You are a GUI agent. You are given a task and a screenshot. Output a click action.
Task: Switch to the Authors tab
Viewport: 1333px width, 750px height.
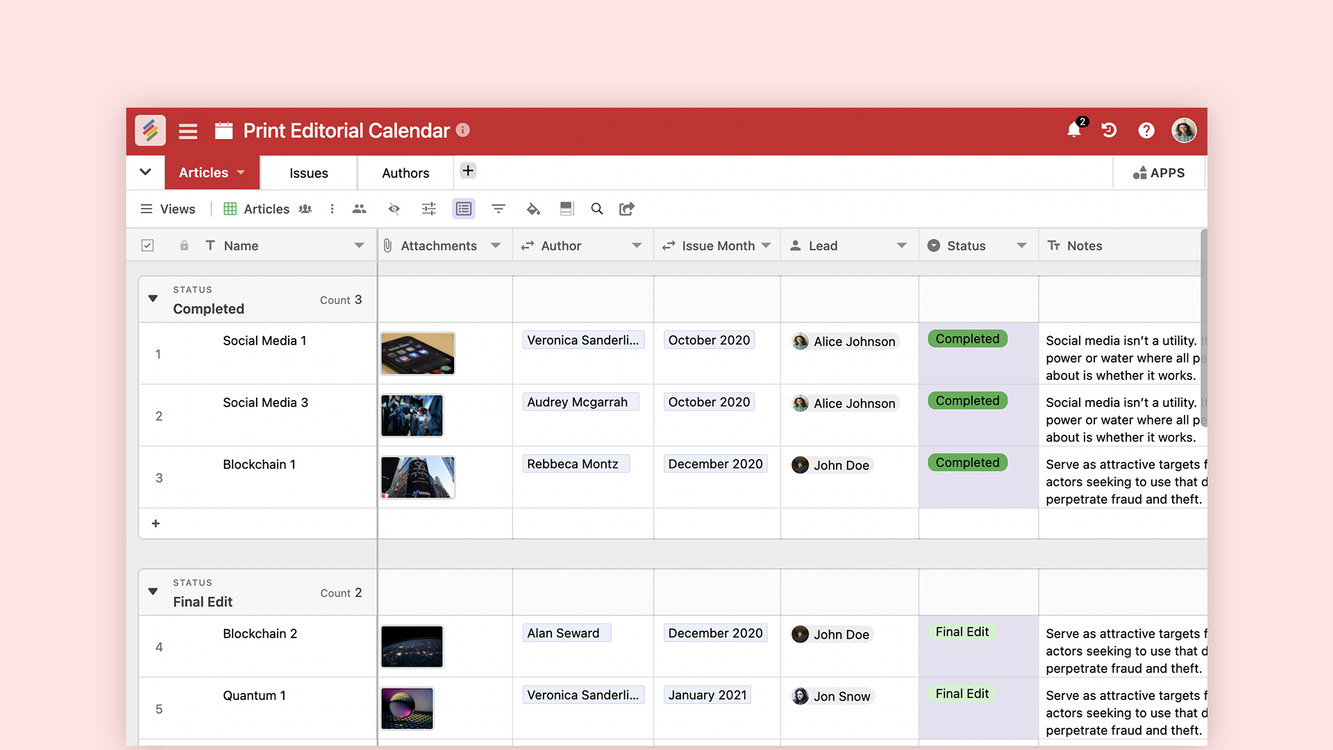(x=405, y=173)
